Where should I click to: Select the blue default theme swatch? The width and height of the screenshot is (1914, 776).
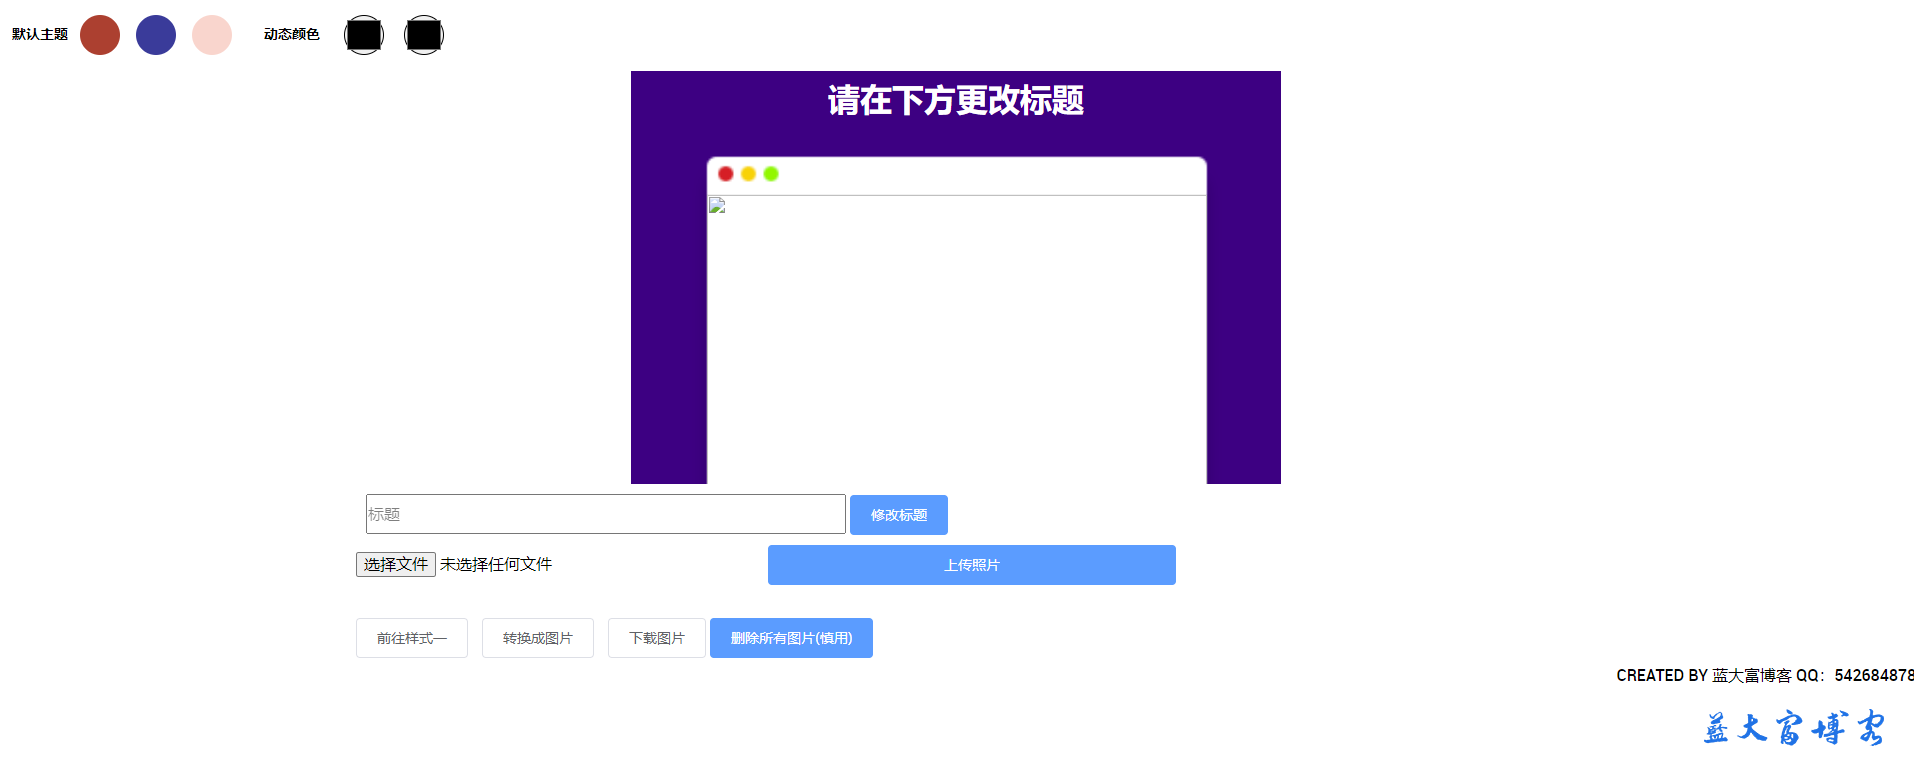[156, 35]
